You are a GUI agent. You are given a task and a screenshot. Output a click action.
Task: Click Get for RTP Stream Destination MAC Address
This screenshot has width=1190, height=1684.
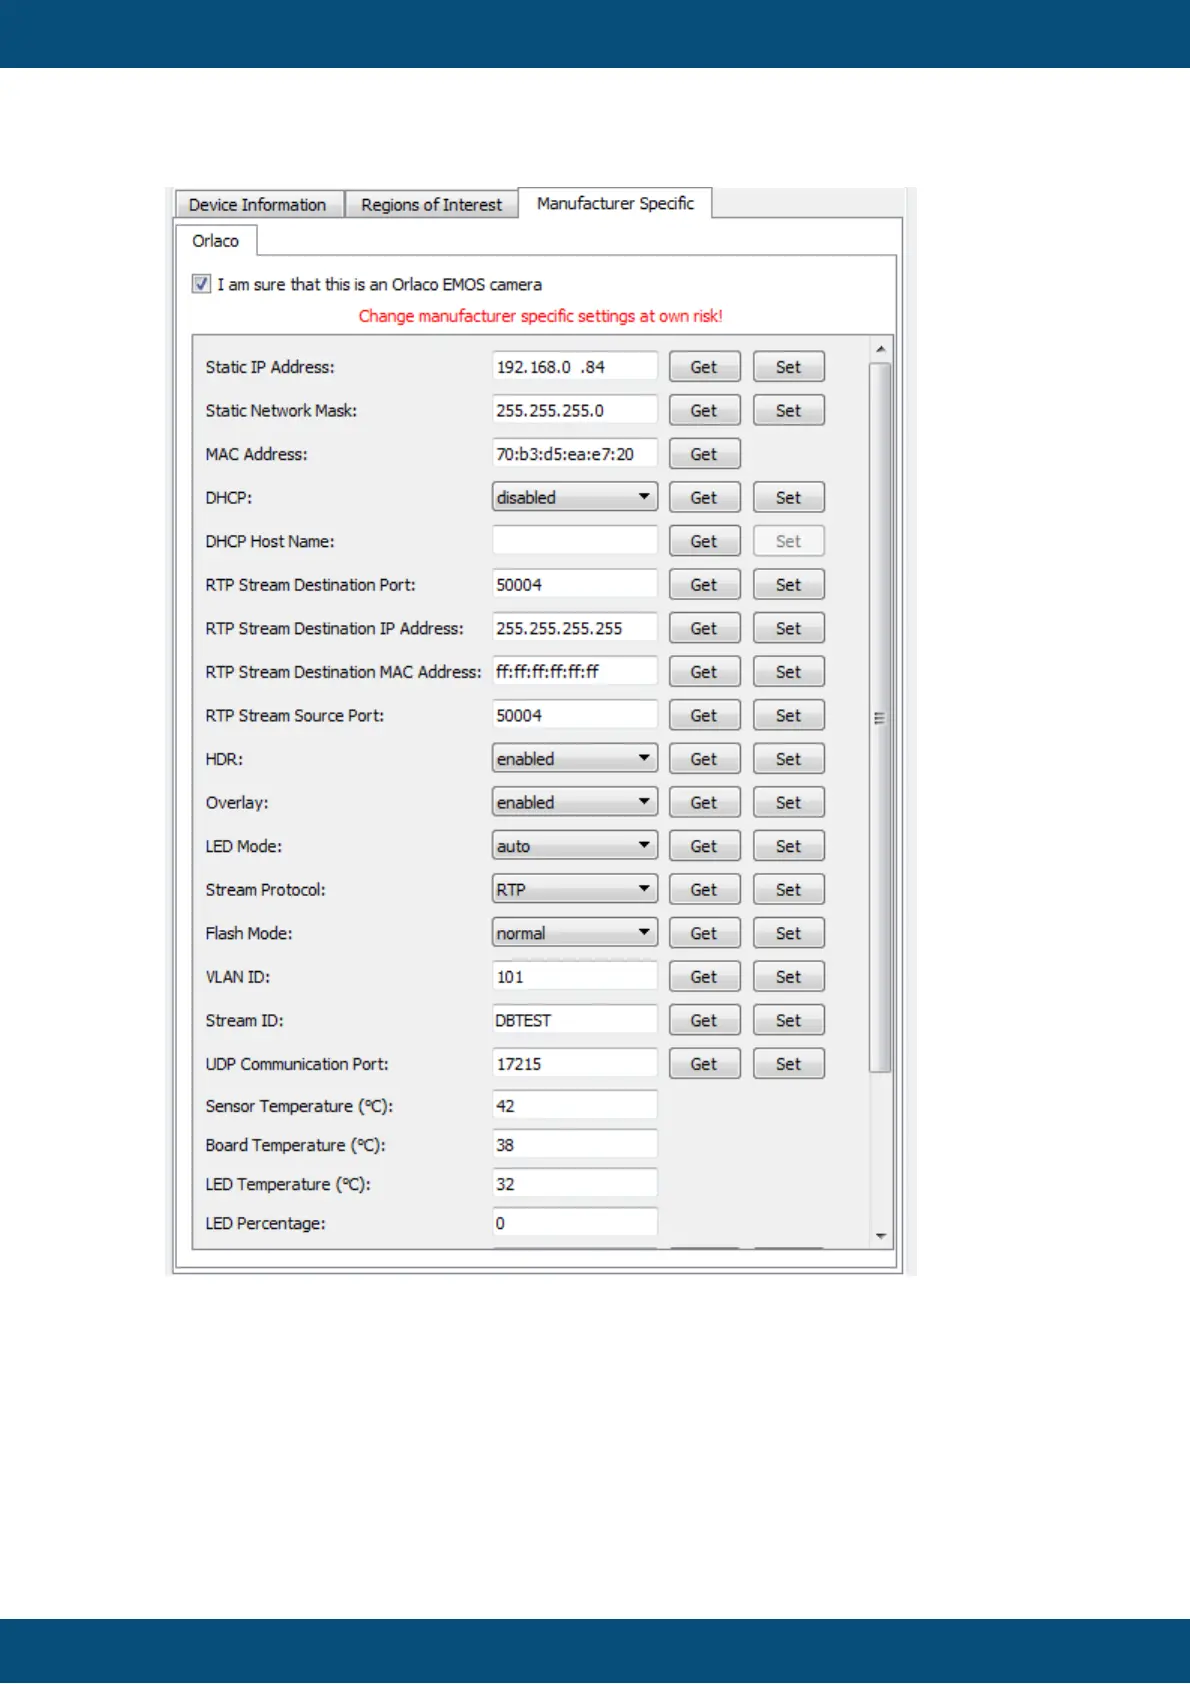coord(704,672)
